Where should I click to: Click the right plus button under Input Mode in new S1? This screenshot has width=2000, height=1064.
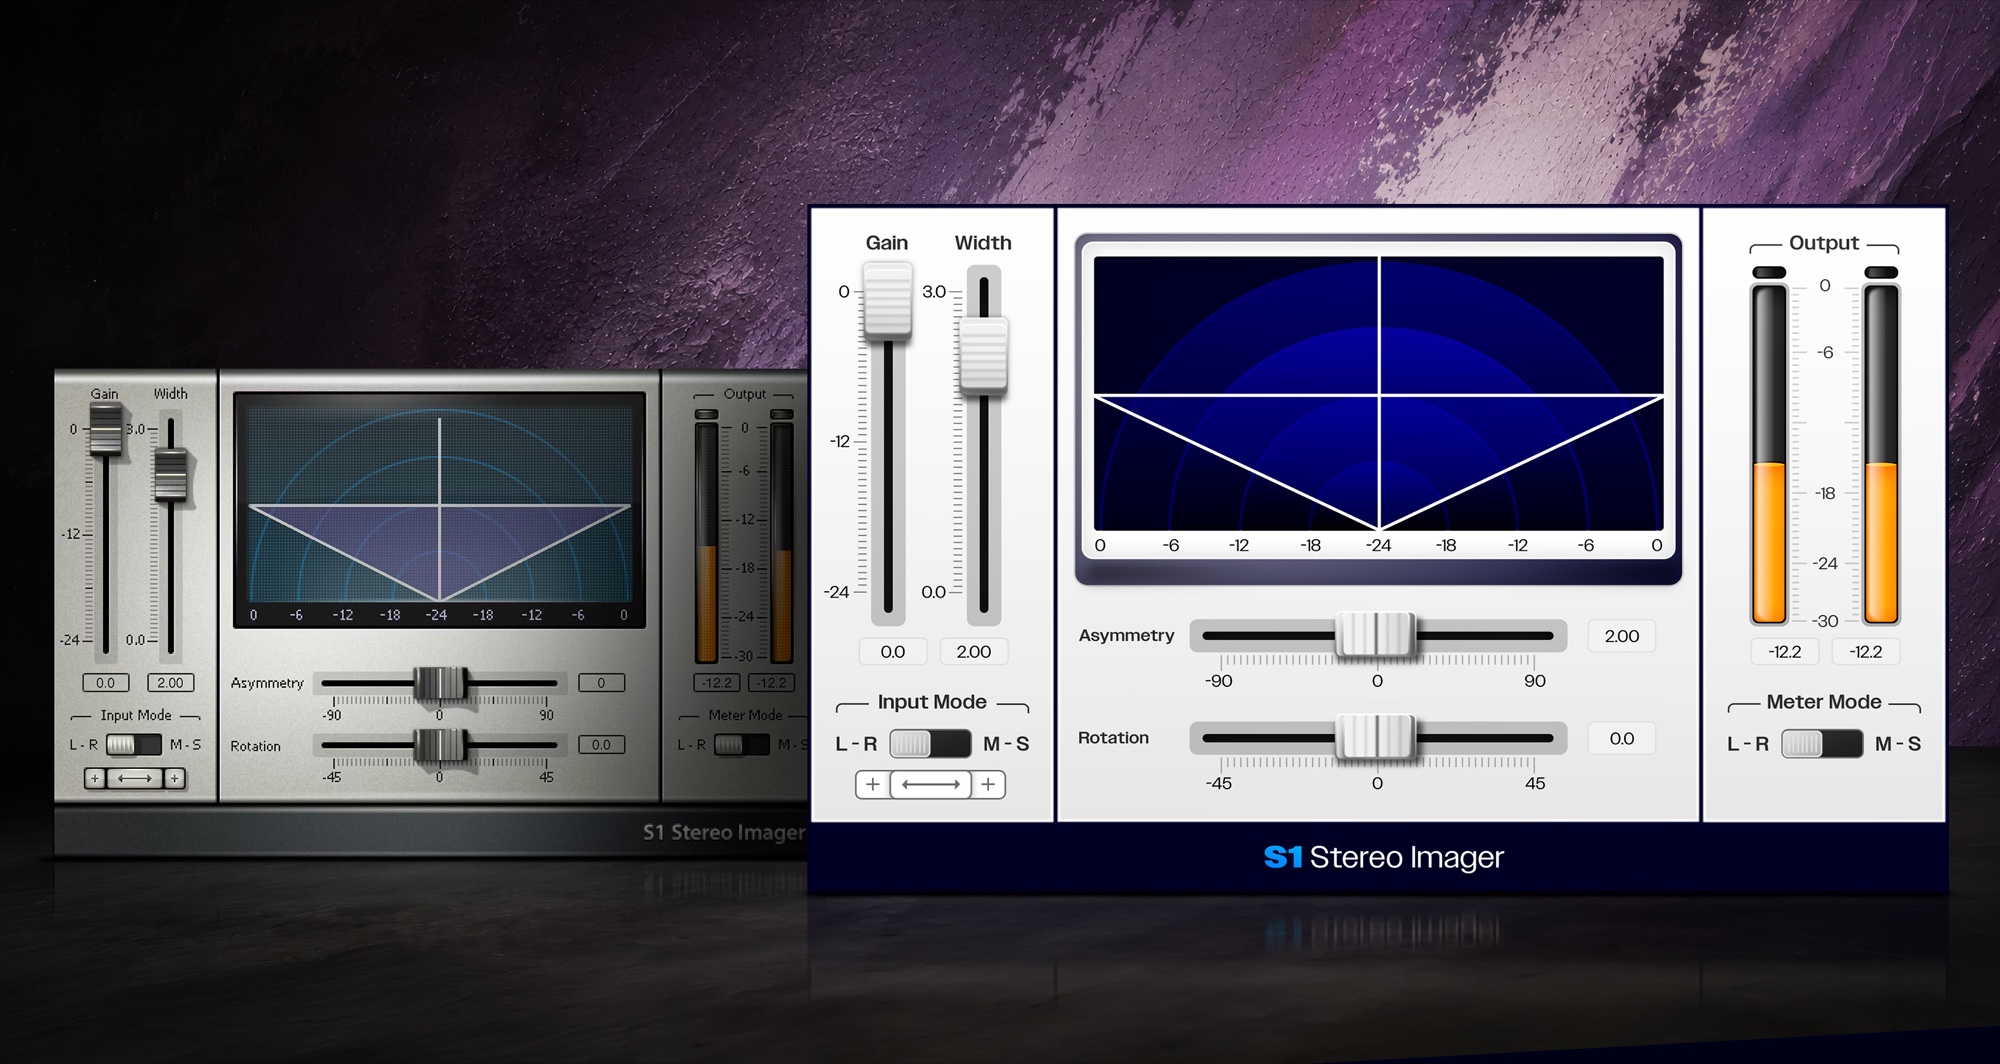[988, 785]
